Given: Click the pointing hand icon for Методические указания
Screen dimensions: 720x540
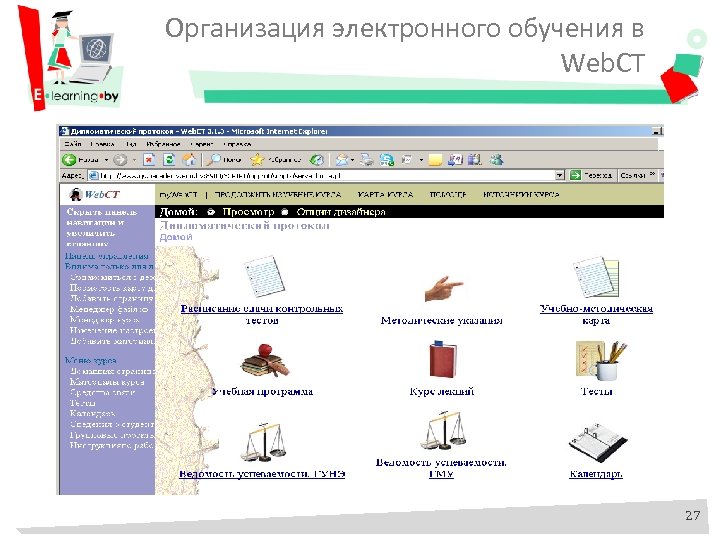Looking at the screenshot, I should point(443,288).
